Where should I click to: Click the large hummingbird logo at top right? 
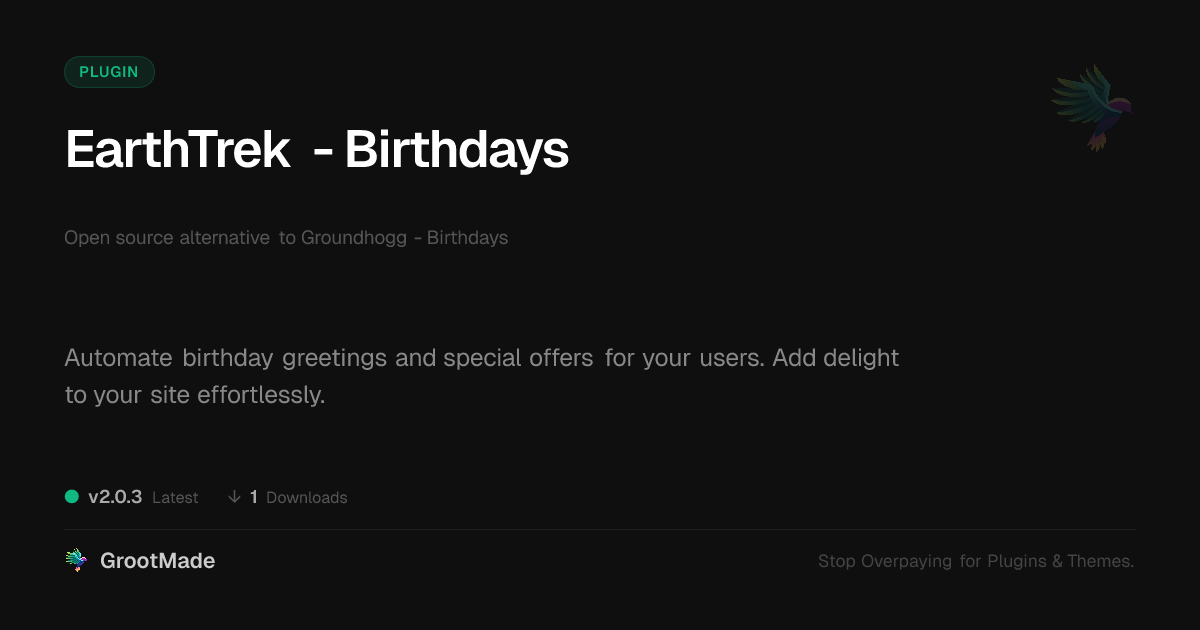point(1092,107)
